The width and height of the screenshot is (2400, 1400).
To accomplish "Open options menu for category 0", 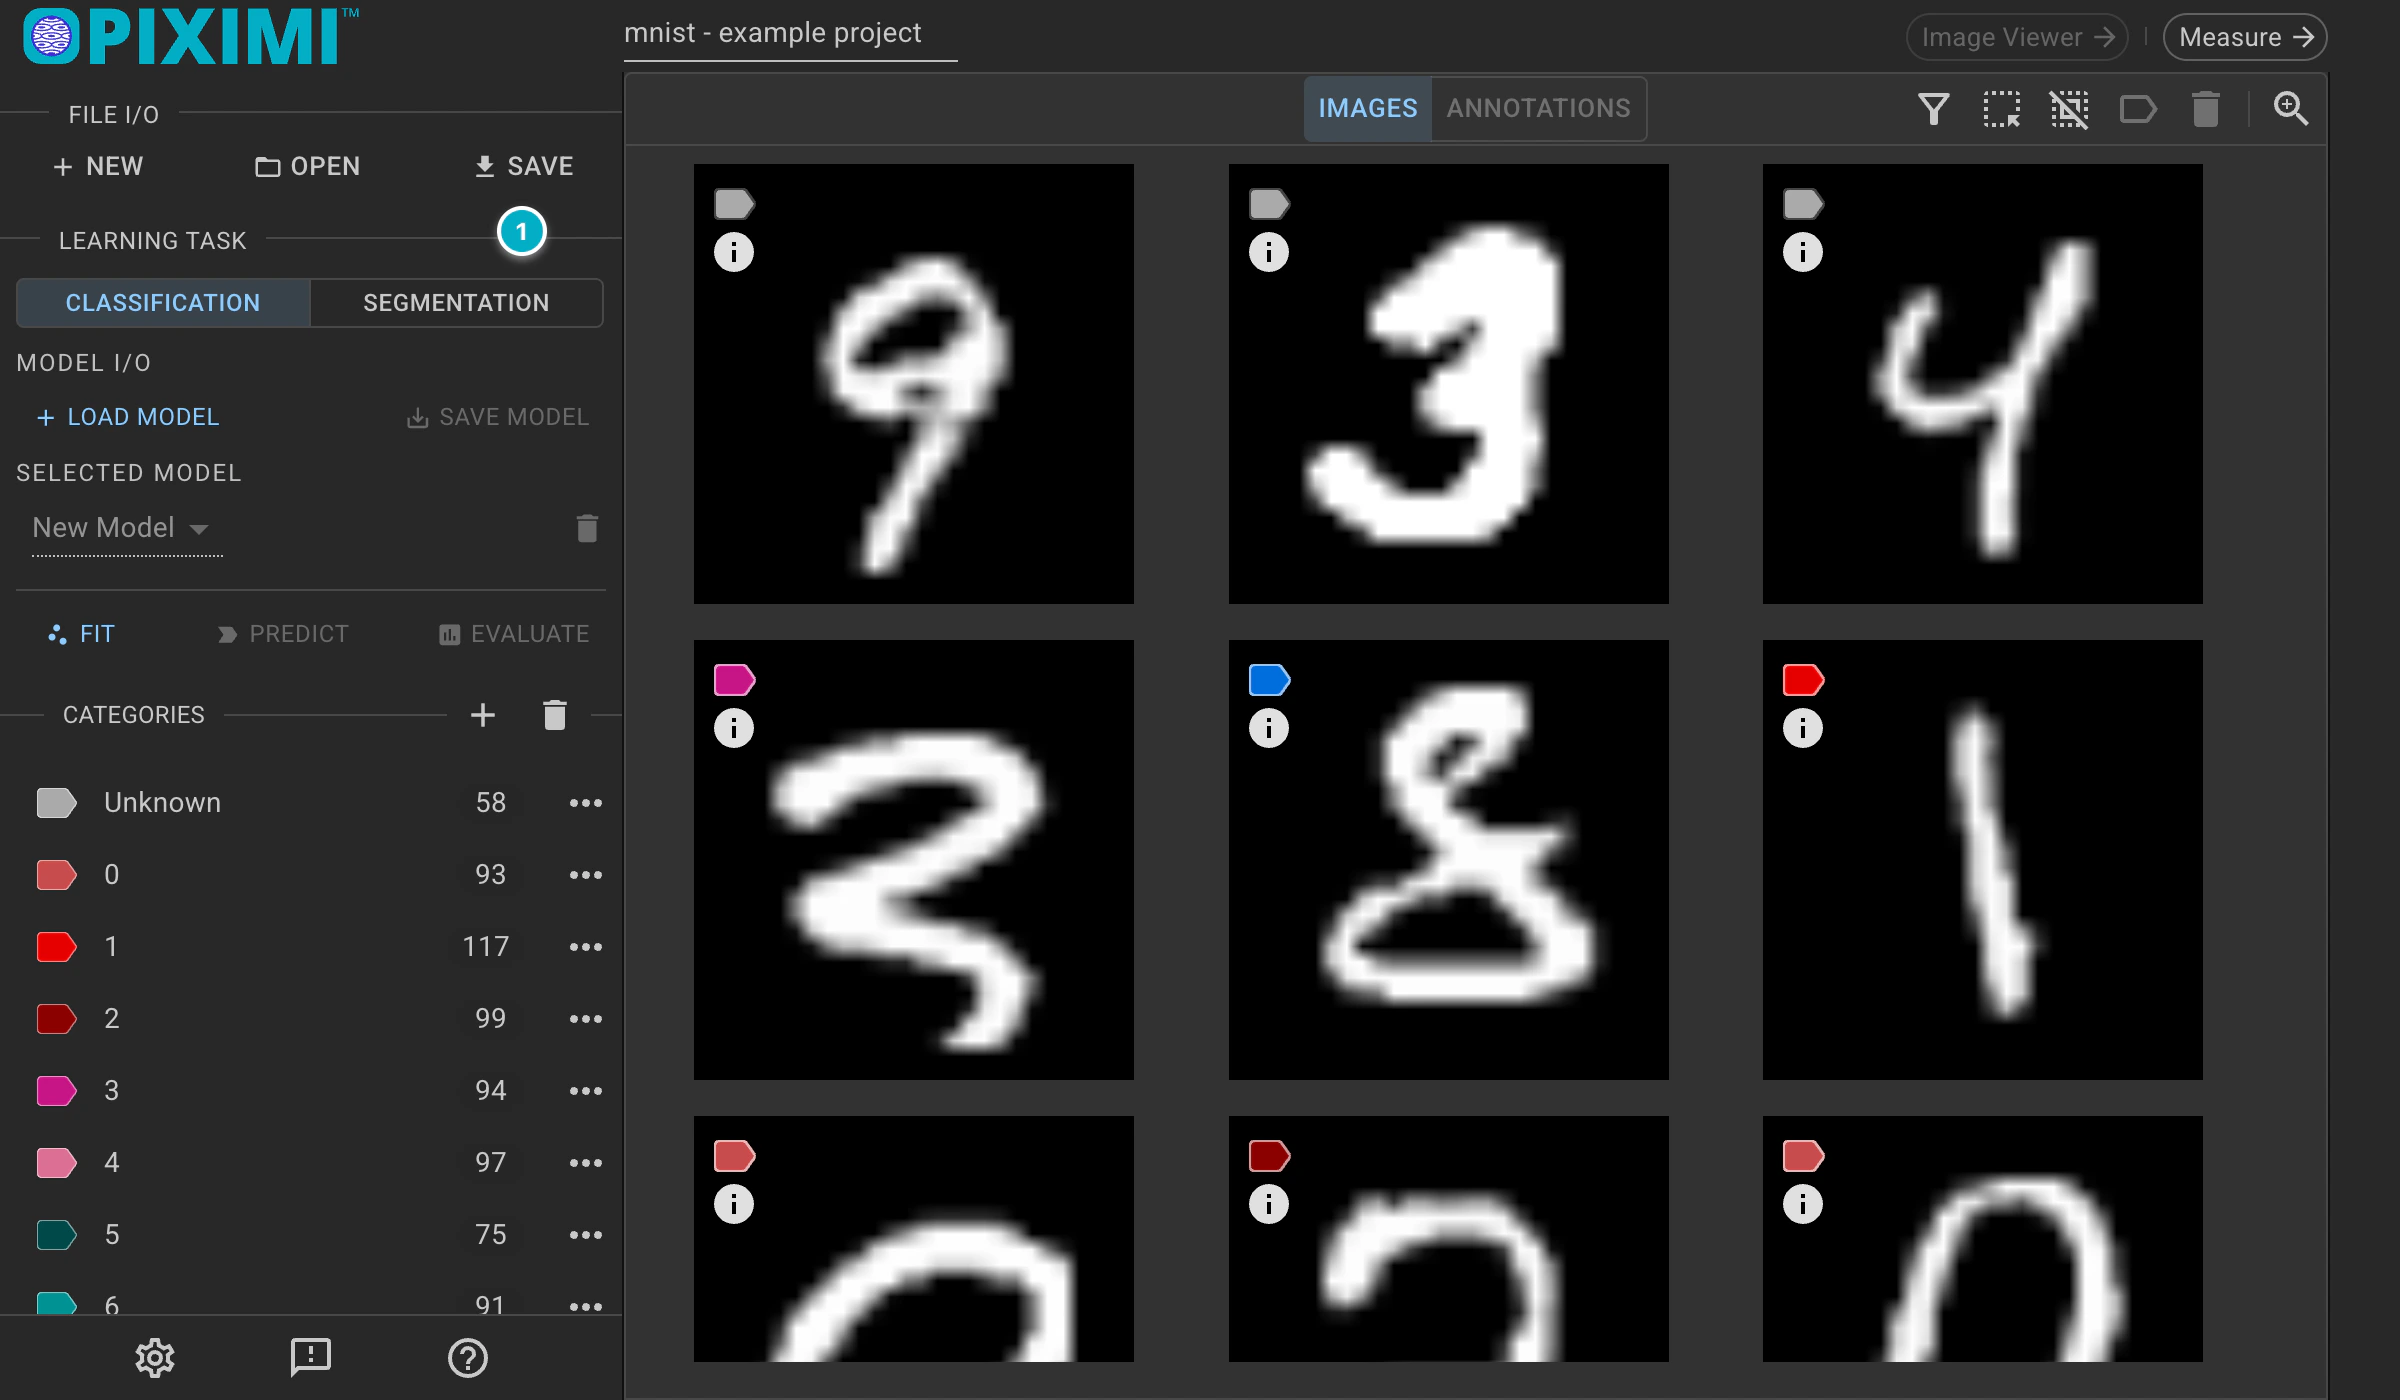I will pos(586,875).
